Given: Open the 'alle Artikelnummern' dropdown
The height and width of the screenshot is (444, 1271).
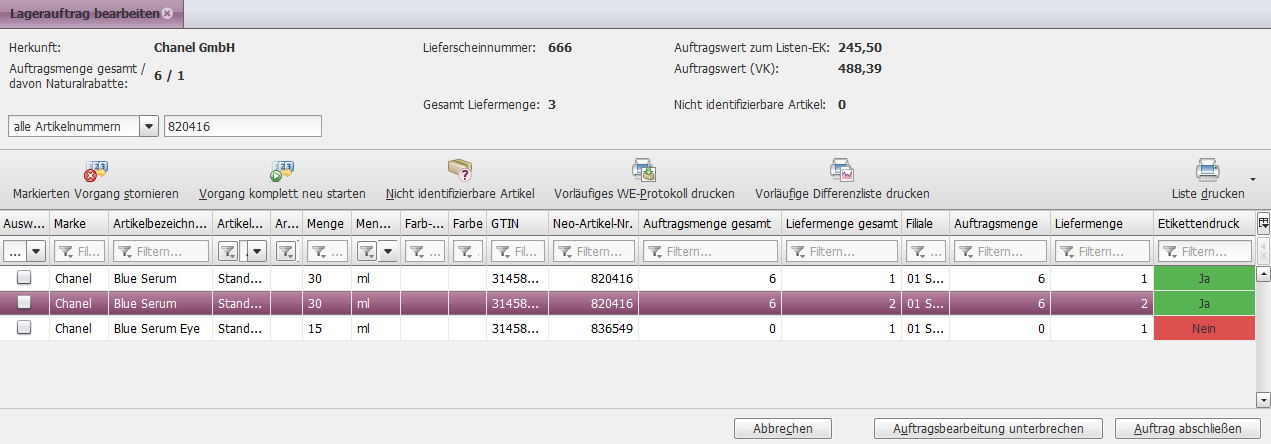Looking at the screenshot, I should pos(149,126).
